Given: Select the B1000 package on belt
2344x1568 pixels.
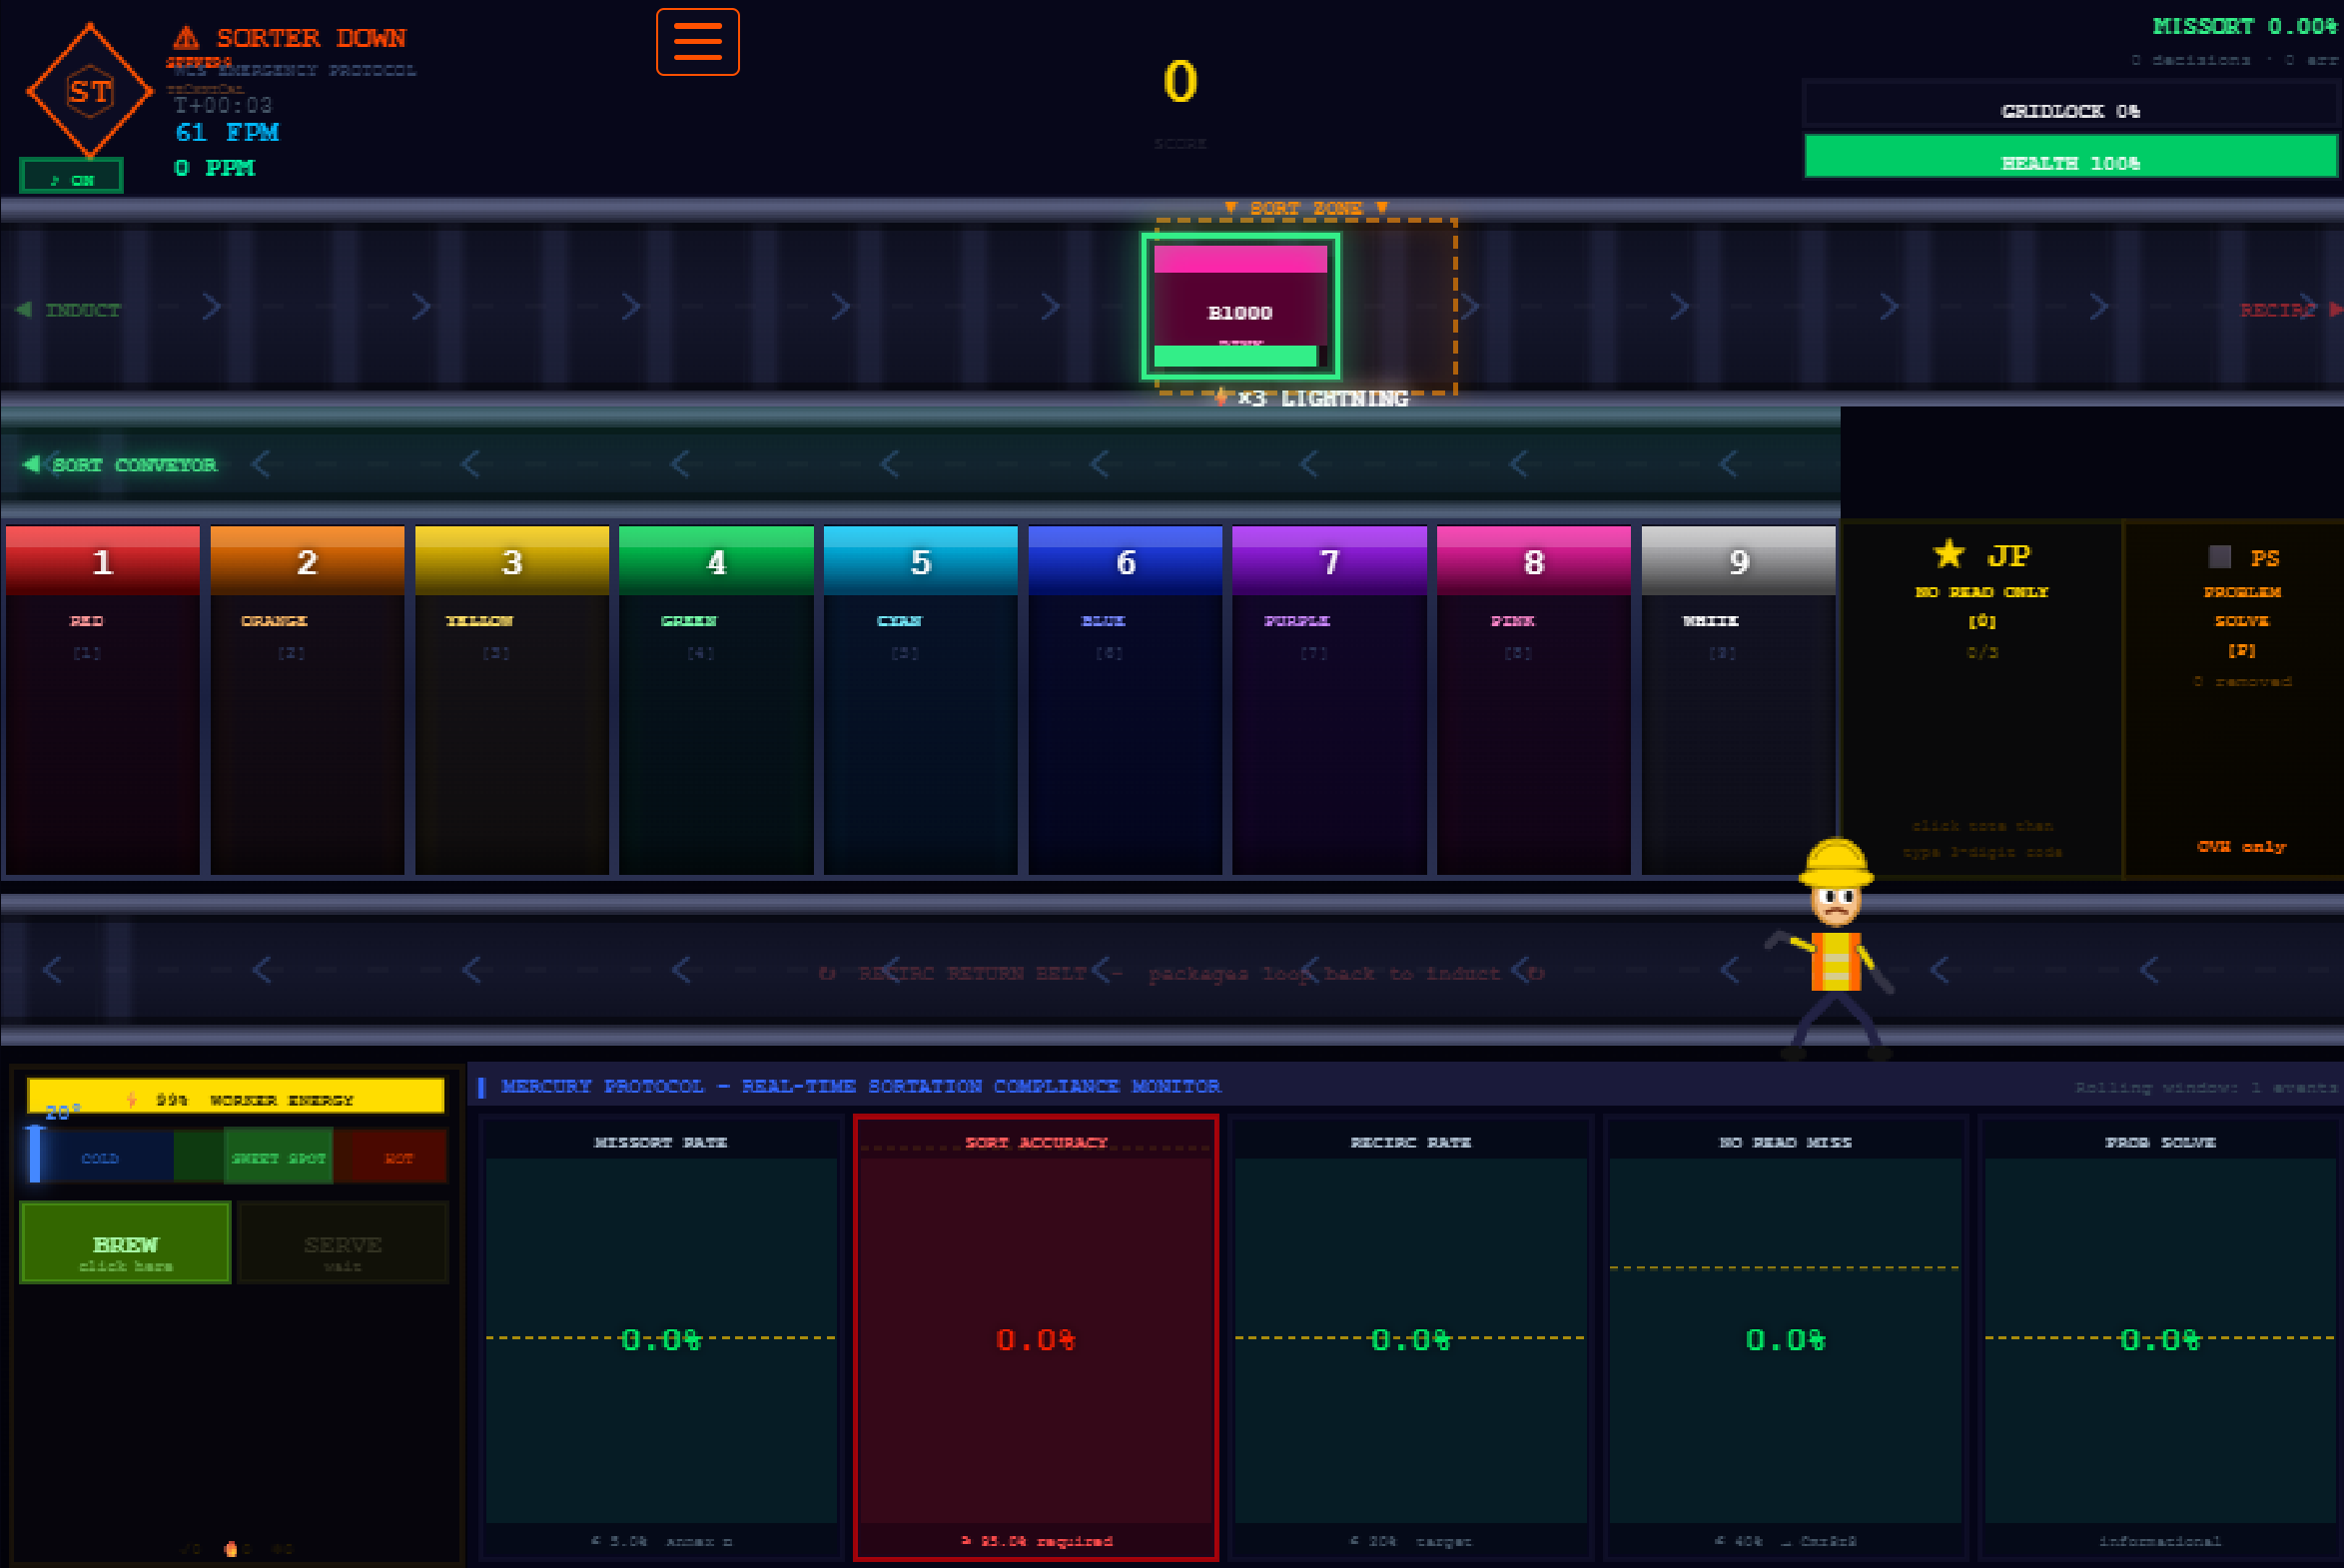Looking at the screenshot, I should coord(1240,307).
